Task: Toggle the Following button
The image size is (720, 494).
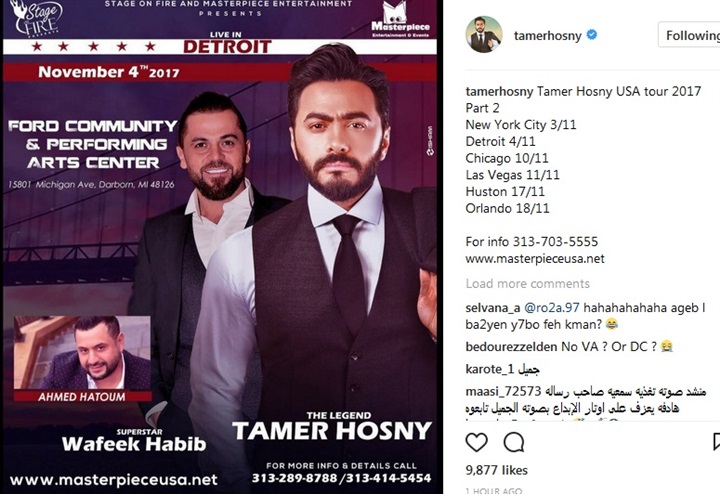Action: click(689, 34)
